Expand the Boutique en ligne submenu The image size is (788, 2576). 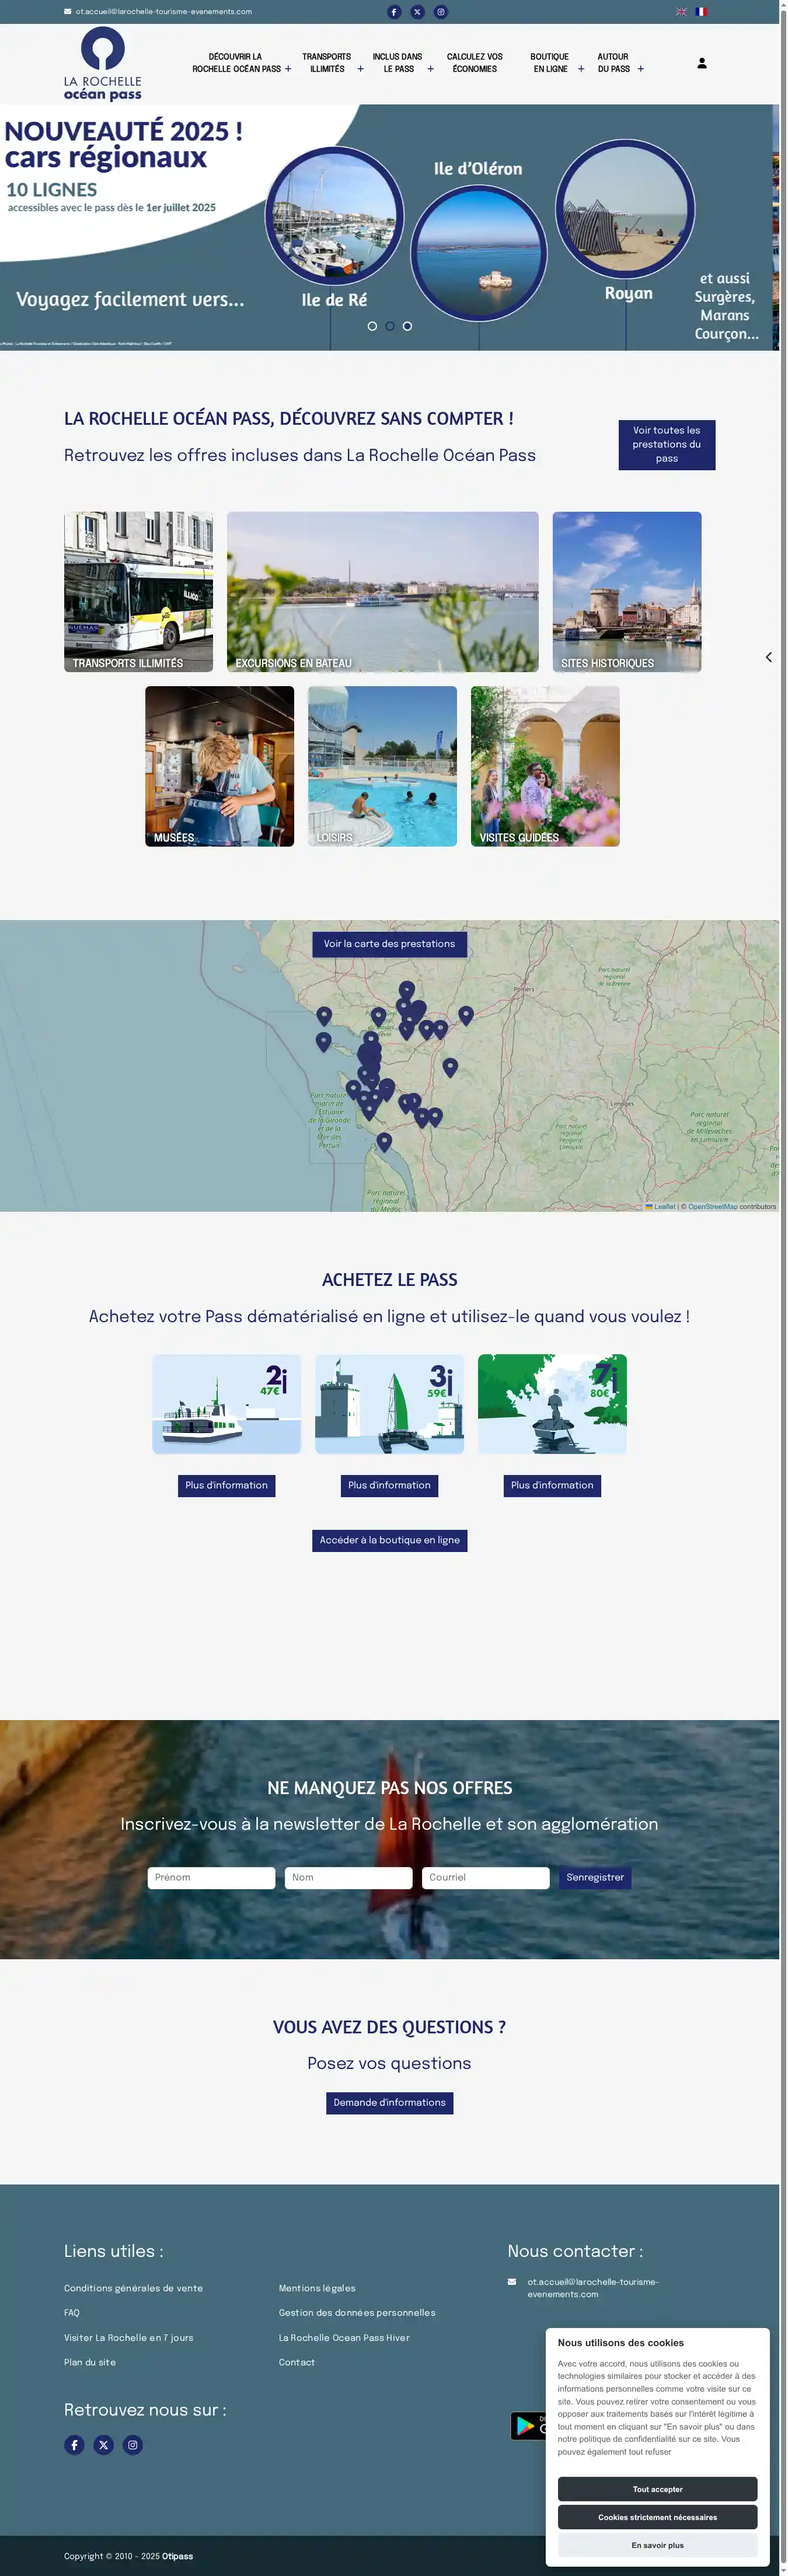(581, 69)
